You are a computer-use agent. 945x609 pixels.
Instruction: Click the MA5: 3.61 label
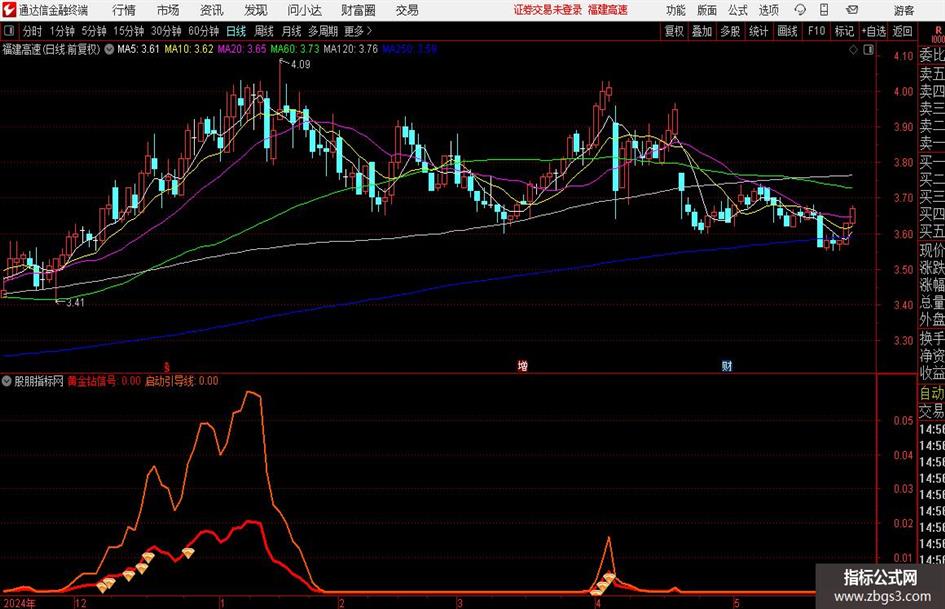pos(138,49)
